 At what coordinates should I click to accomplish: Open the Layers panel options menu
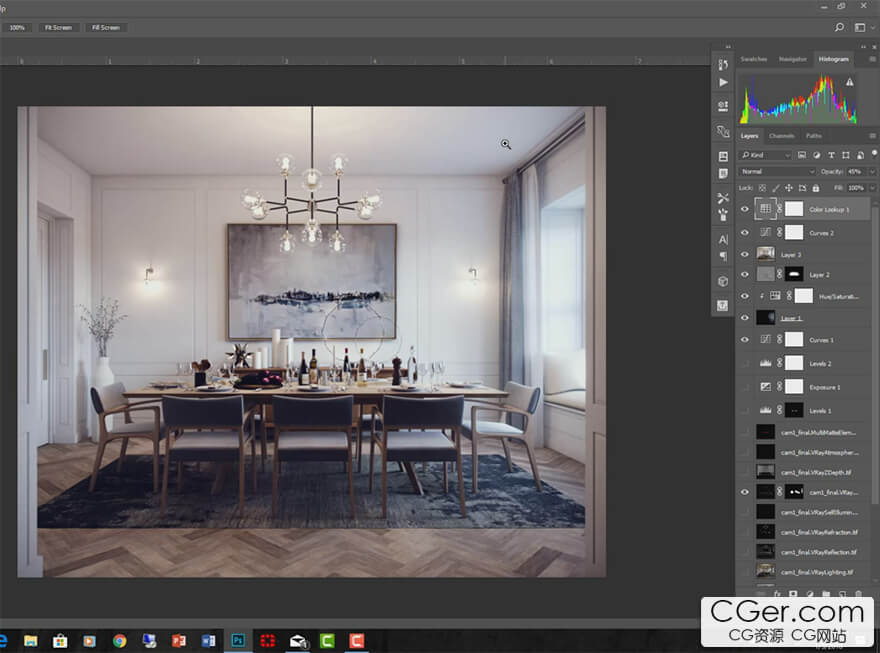(x=872, y=136)
